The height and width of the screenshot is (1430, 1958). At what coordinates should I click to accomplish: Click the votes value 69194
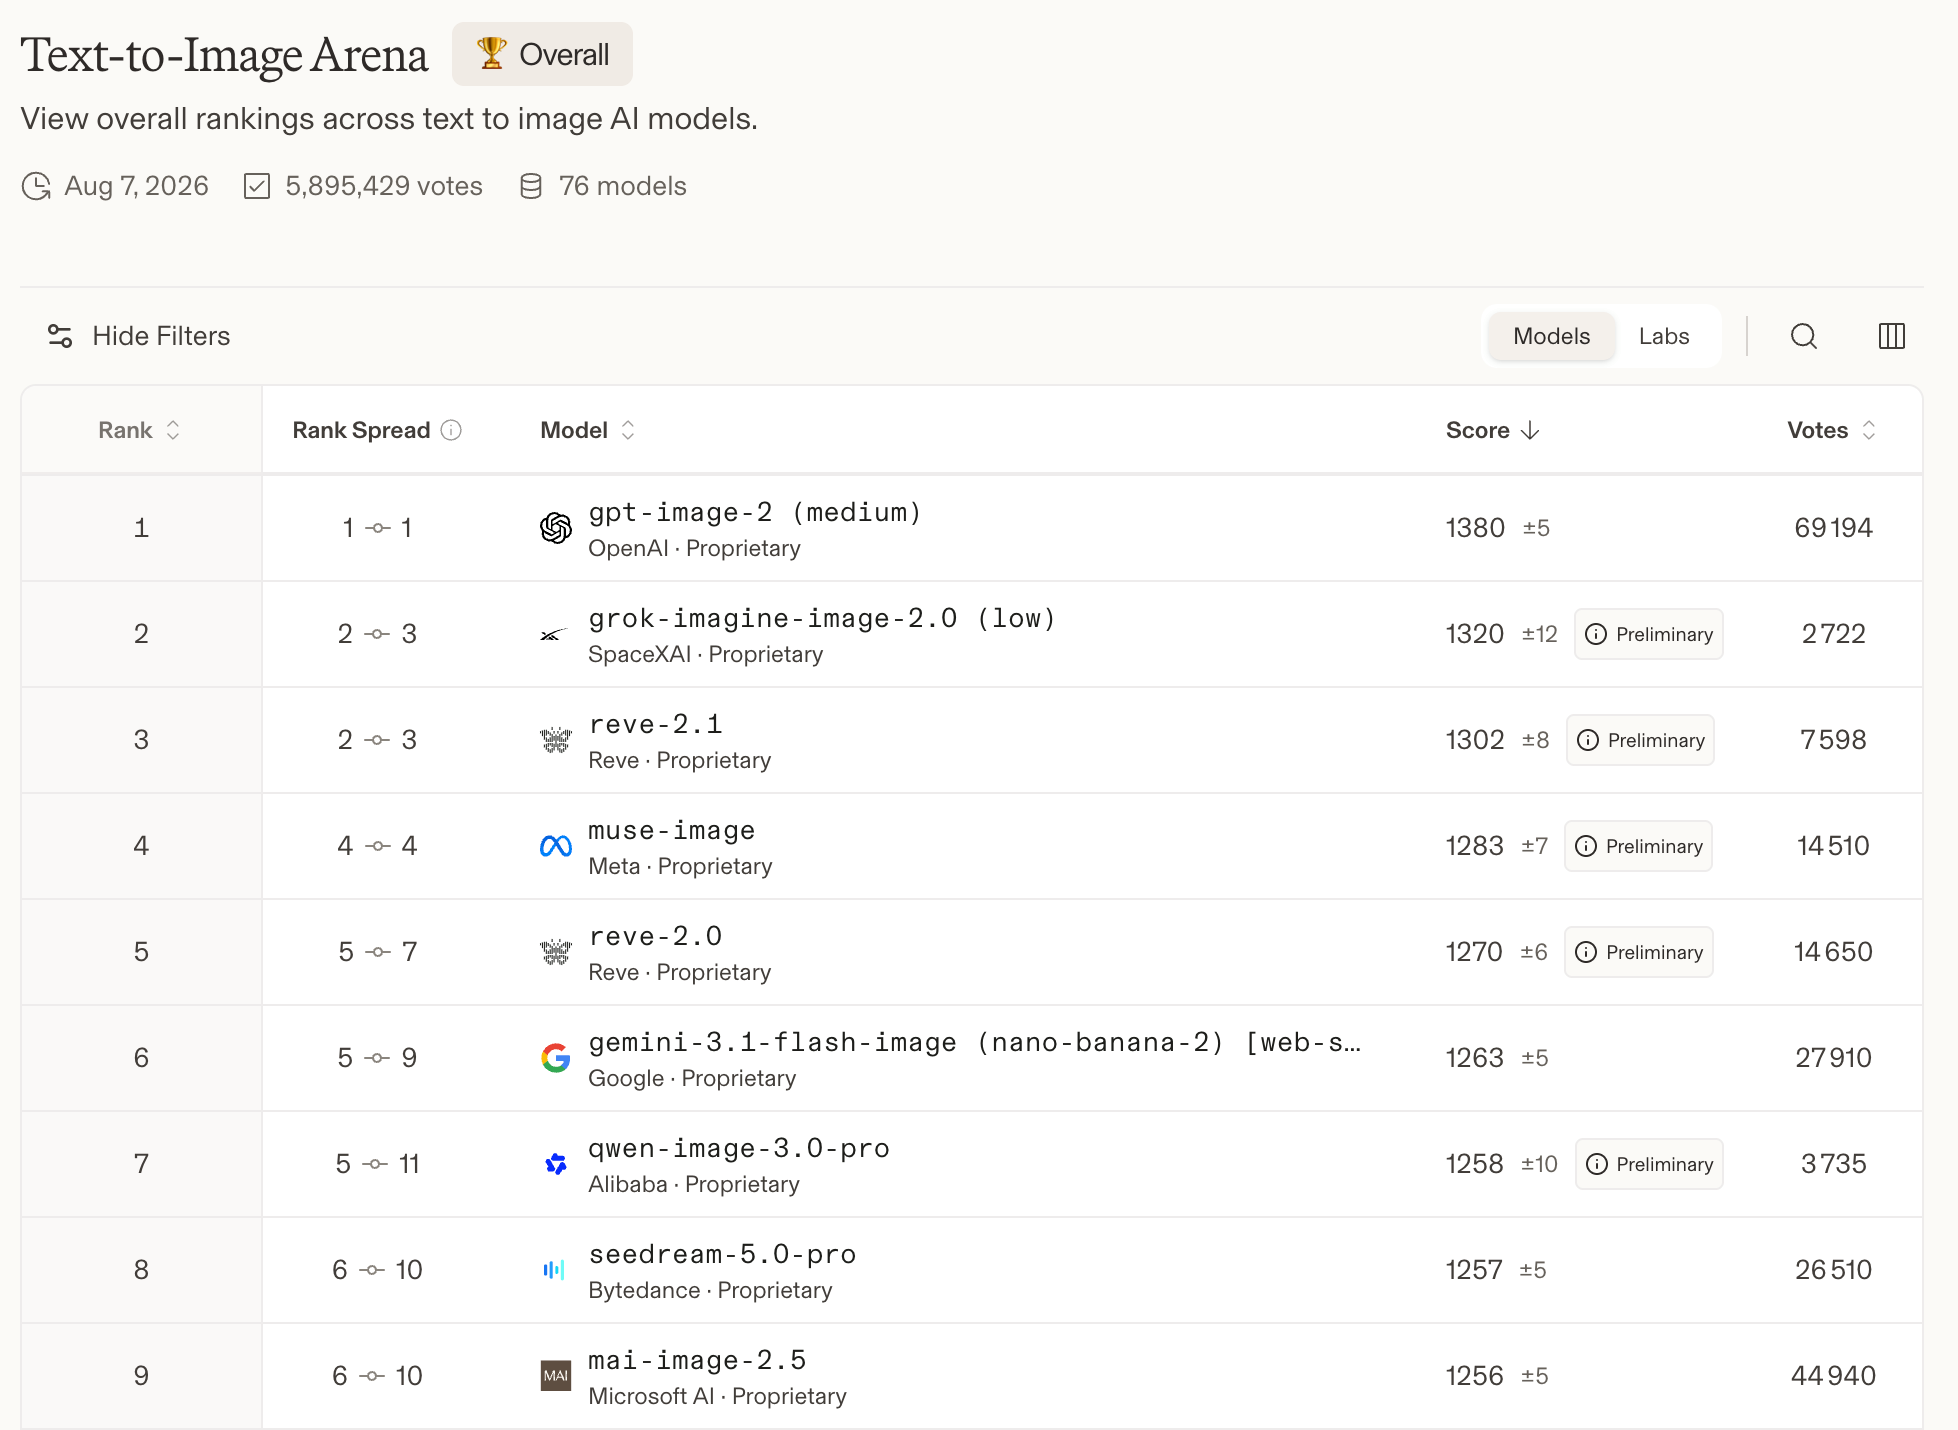[x=1833, y=528]
